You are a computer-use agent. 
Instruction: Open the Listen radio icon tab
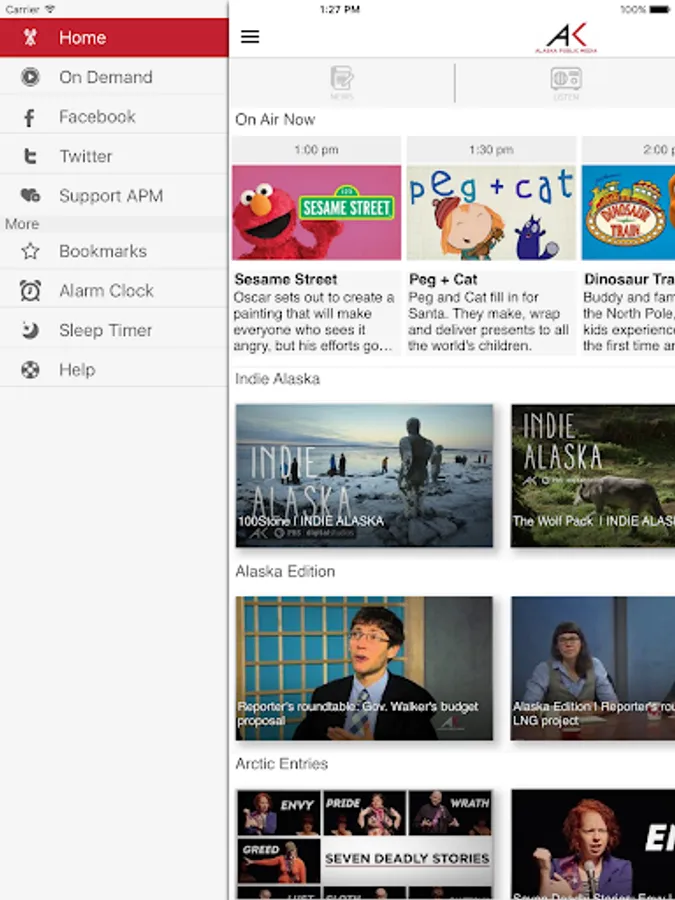(x=566, y=83)
